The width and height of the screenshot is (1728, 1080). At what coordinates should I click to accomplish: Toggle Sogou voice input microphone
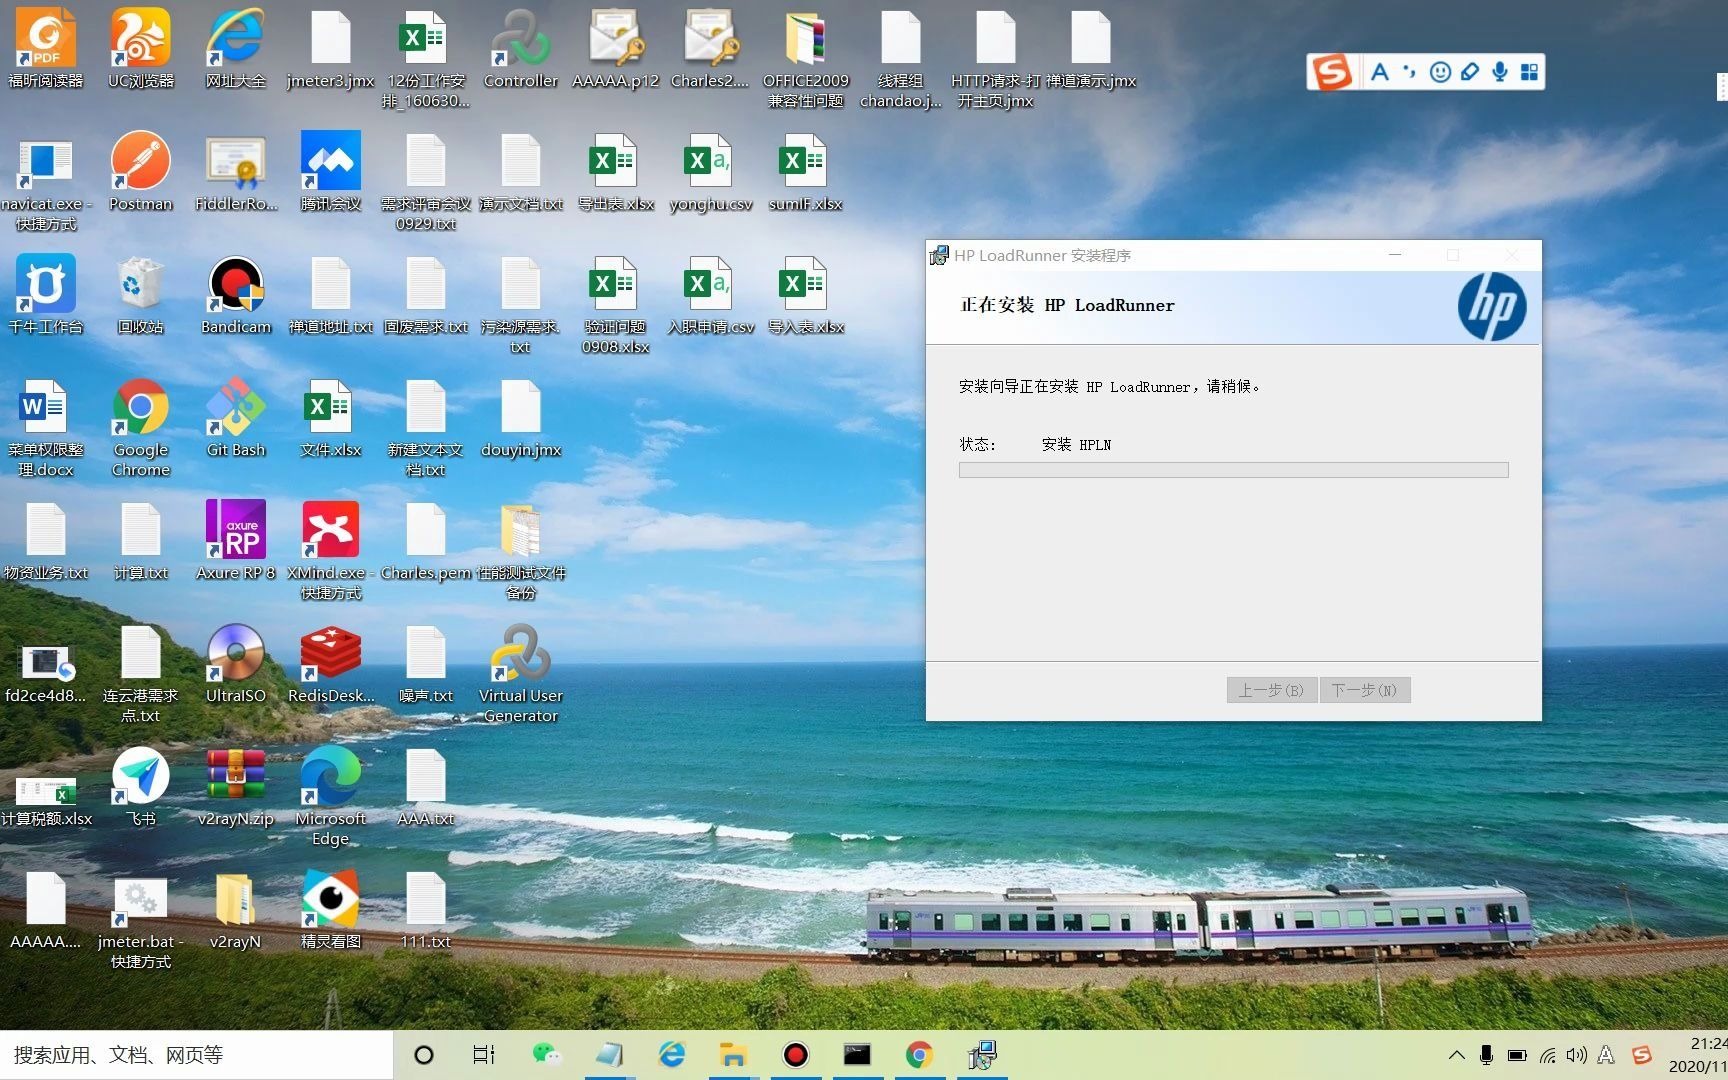pyautogui.click(x=1499, y=72)
